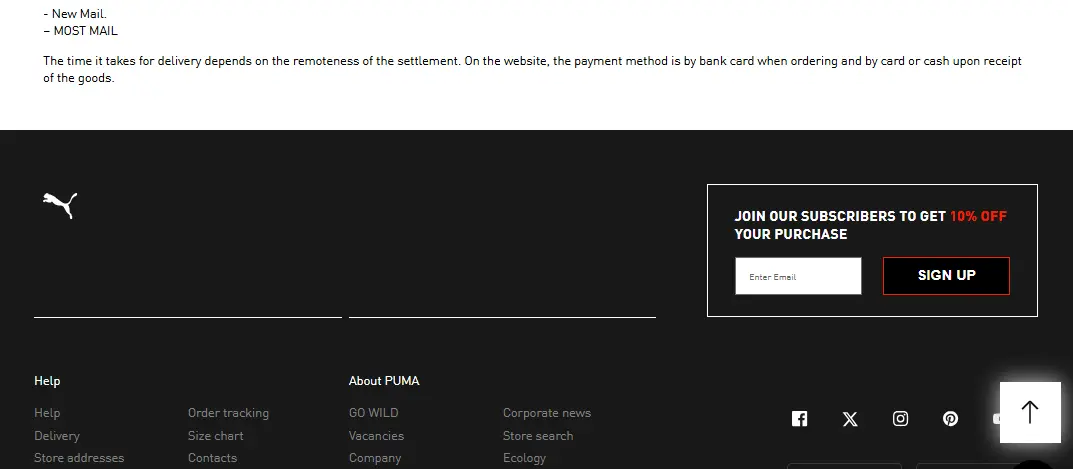The width and height of the screenshot is (1073, 469).
Task: Open PUMA's Instagram page
Action: (x=900, y=419)
